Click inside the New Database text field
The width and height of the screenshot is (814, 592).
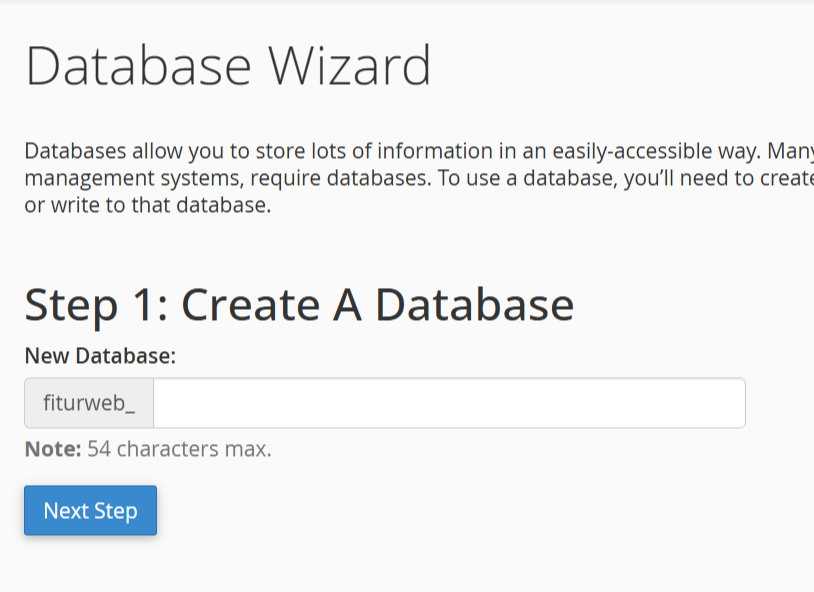[x=440, y=402]
